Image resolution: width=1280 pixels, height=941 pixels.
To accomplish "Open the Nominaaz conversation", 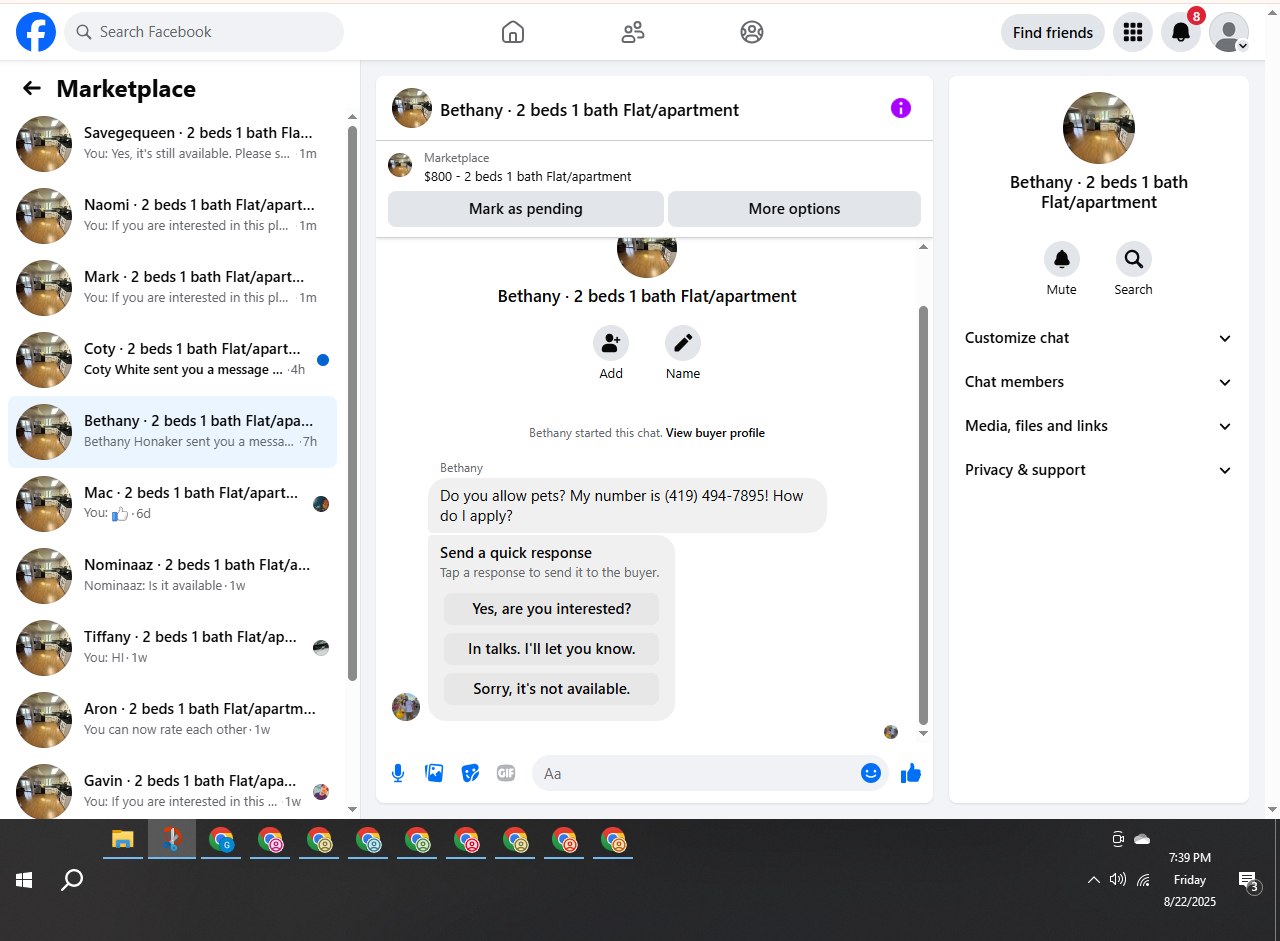I will [172, 576].
